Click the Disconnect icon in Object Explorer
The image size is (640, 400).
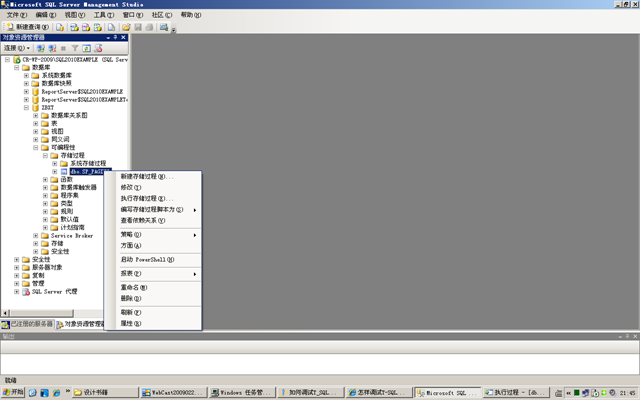52,48
